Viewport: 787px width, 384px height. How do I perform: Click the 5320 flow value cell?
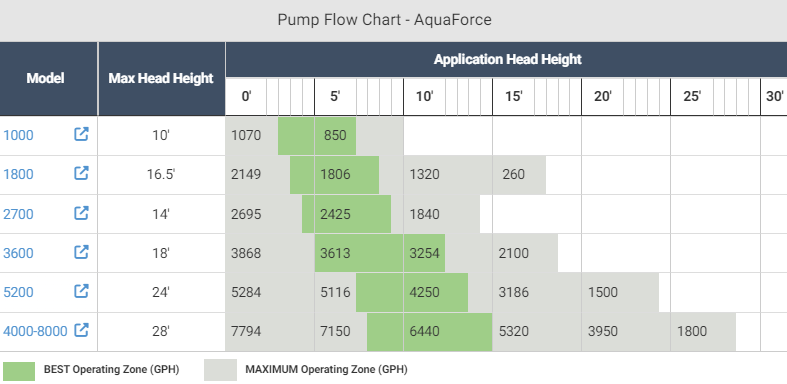pos(513,331)
